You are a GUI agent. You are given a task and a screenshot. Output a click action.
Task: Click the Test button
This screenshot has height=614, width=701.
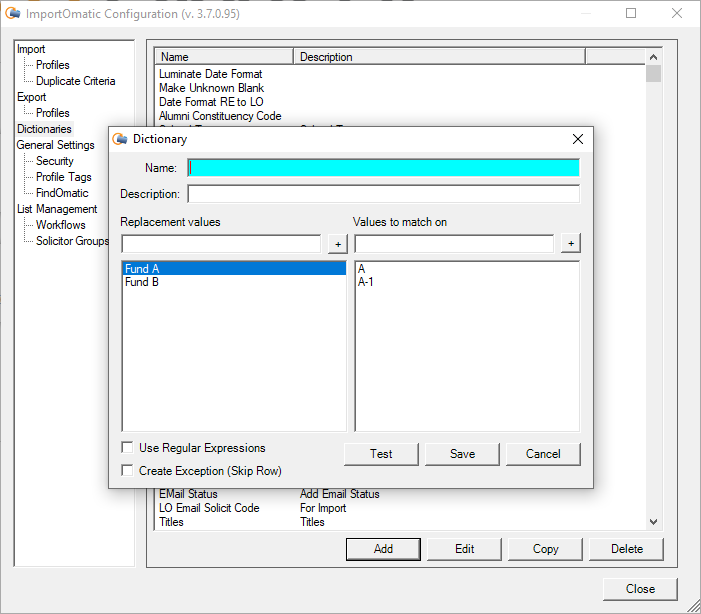click(381, 454)
